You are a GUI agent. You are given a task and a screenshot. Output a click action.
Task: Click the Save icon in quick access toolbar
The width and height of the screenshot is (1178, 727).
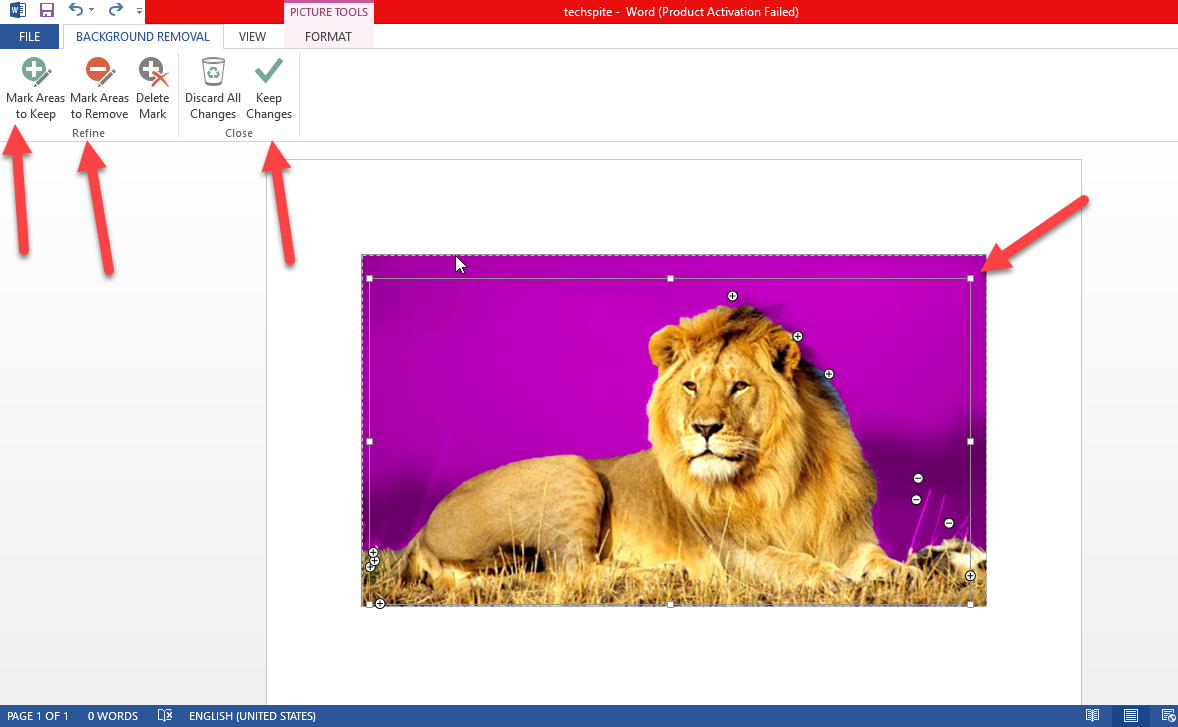pyautogui.click(x=47, y=11)
